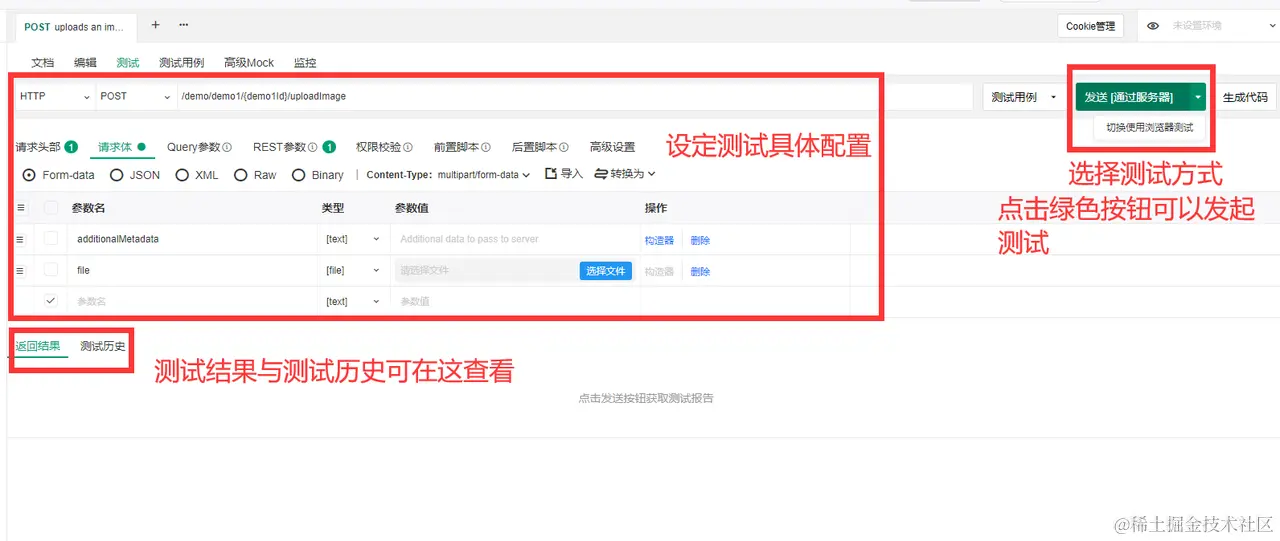The height and width of the screenshot is (541, 1280).
Task: Open the type dropdown of empty parameter row
Action: (353, 301)
